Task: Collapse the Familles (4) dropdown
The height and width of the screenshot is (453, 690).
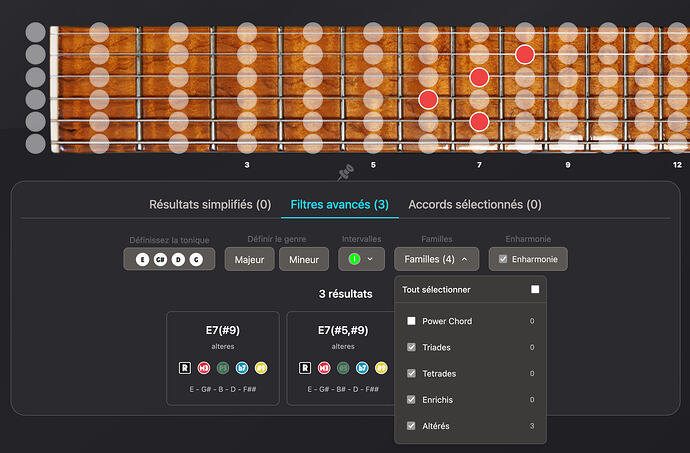Action: click(x=435, y=259)
